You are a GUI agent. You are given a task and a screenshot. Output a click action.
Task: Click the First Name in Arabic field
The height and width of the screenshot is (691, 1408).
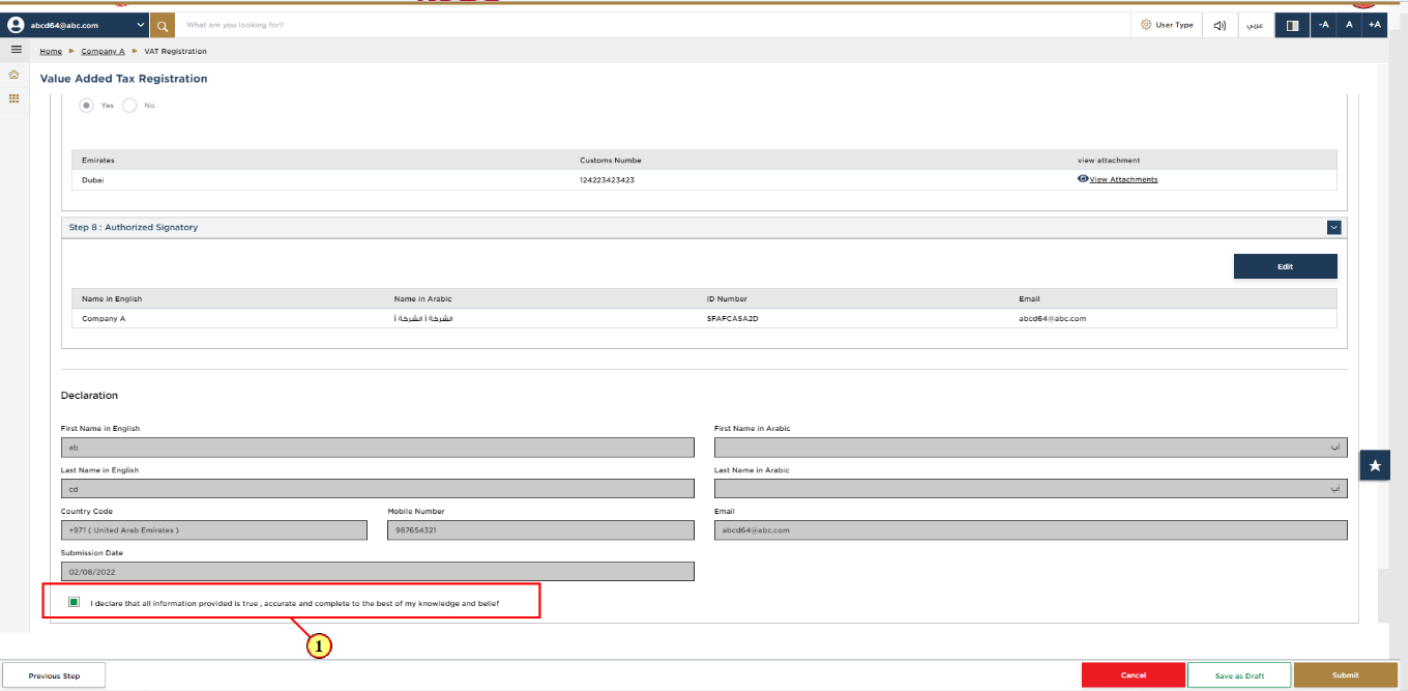pos(1031,447)
